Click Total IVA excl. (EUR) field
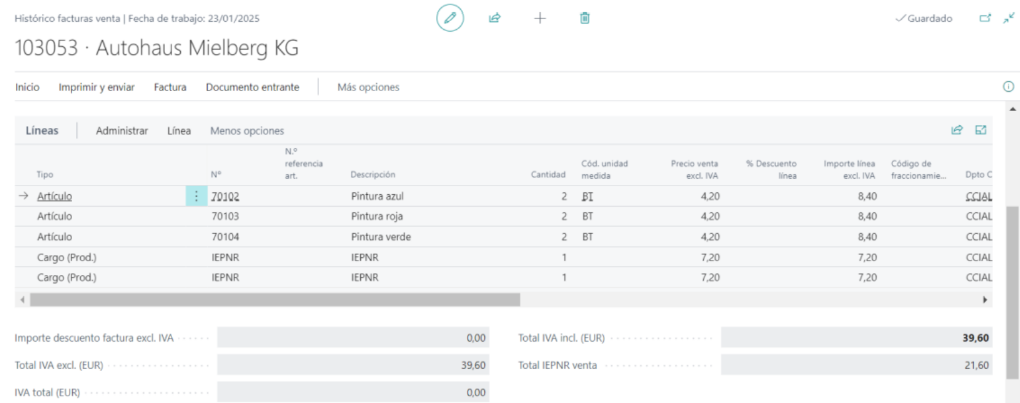Screen dimensions: 1020x403 (x=353, y=365)
